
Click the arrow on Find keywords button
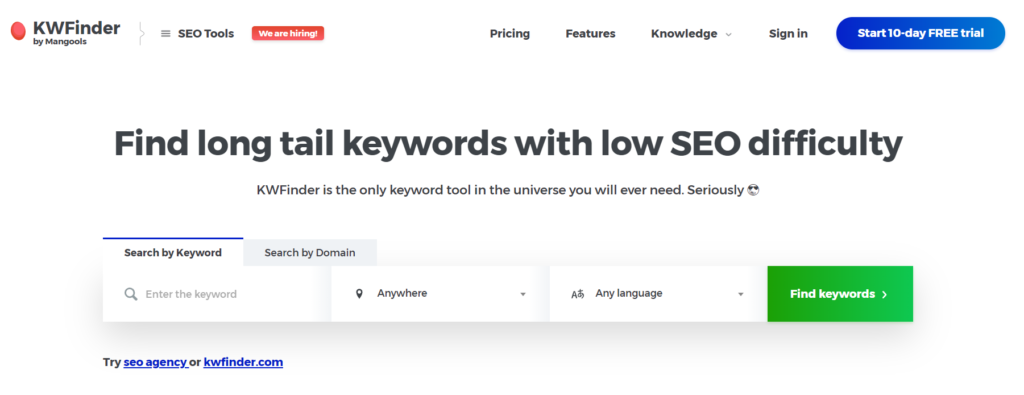point(884,294)
